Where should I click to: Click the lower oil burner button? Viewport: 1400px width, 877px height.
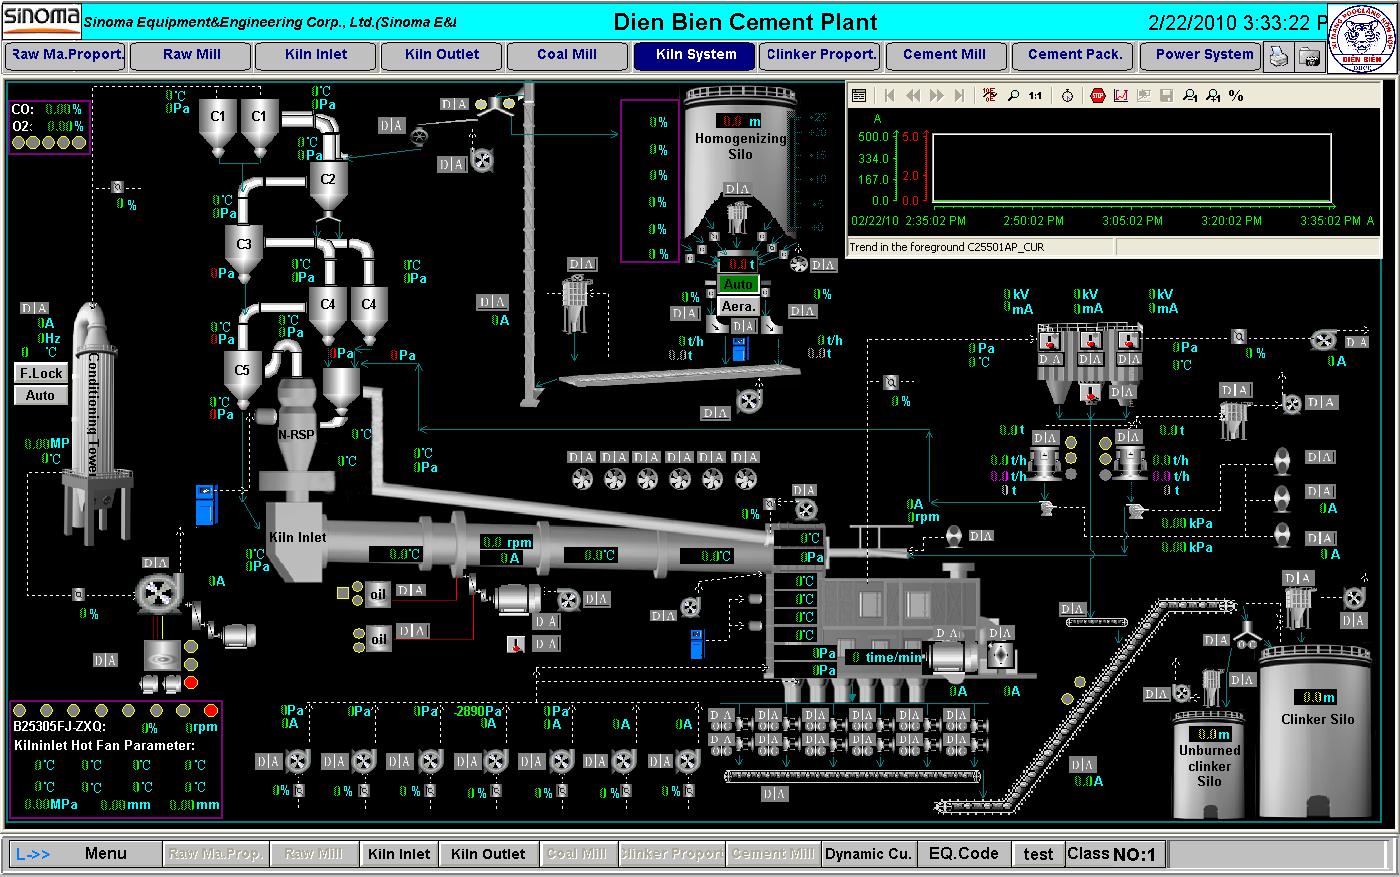[x=378, y=639]
